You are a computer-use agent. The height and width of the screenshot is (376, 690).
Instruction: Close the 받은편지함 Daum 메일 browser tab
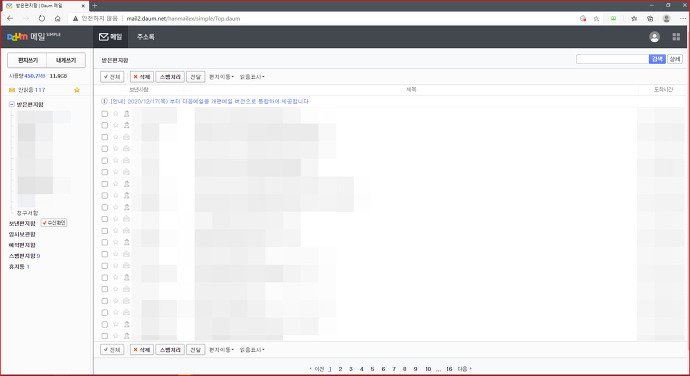point(83,6)
